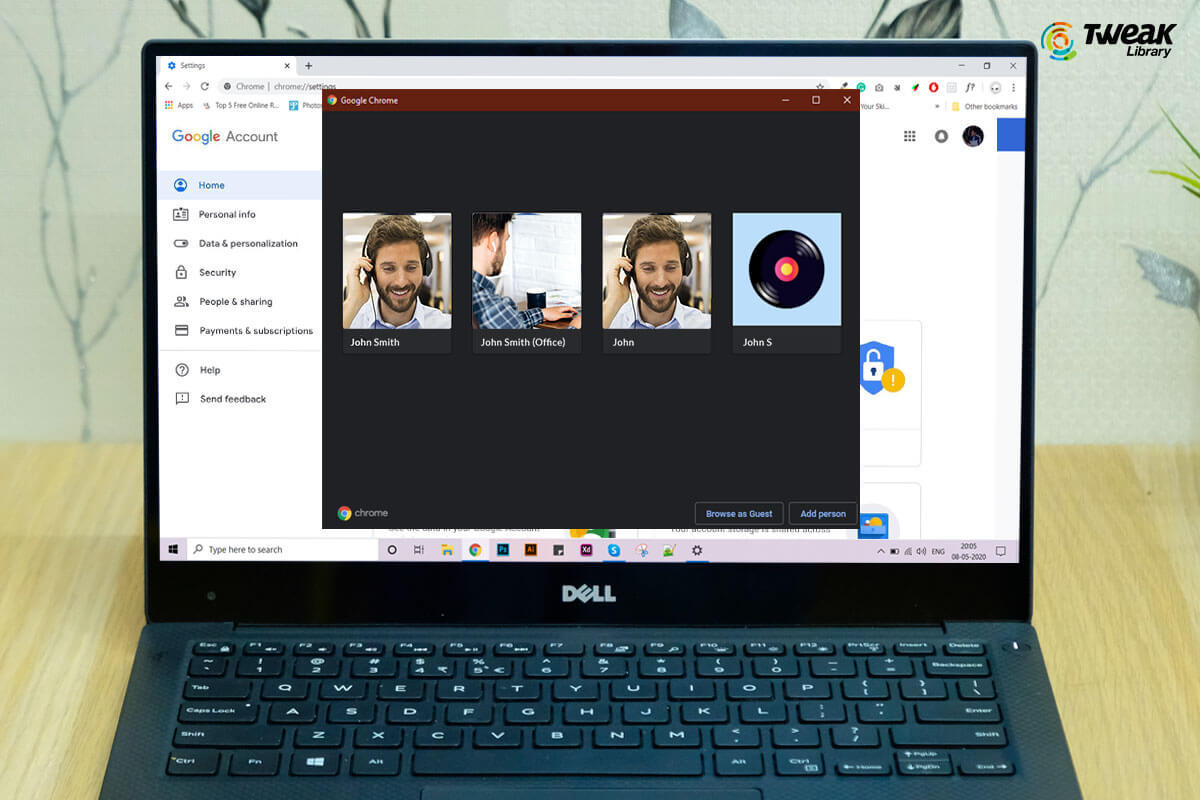Reload the page with refresh button
Screen dimensions: 1200x800
coord(205,87)
